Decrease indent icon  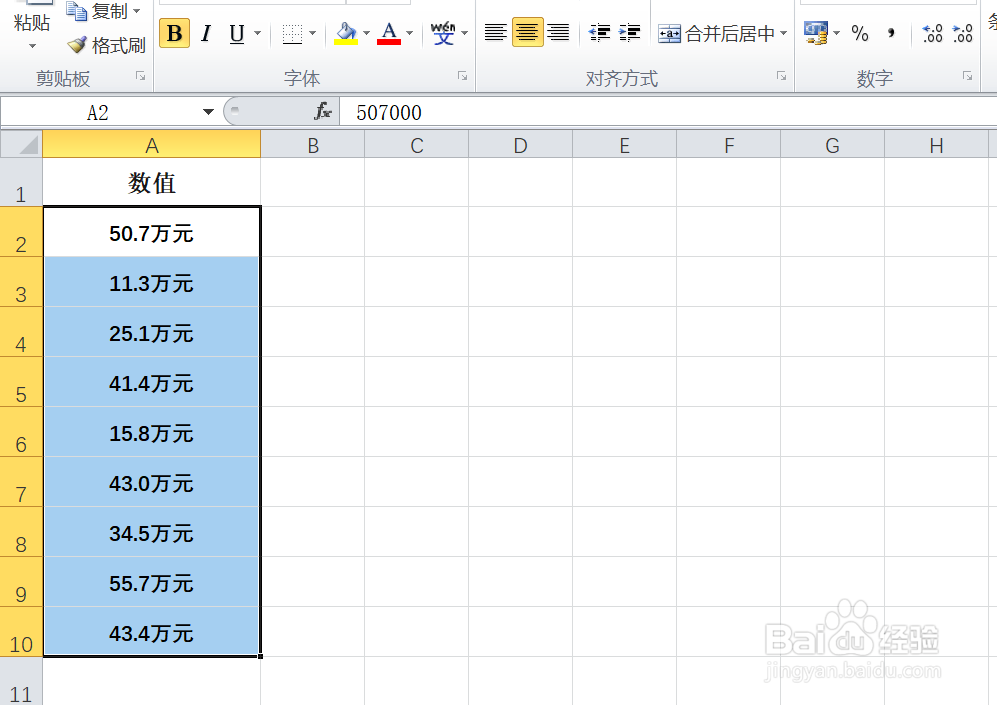coord(600,32)
